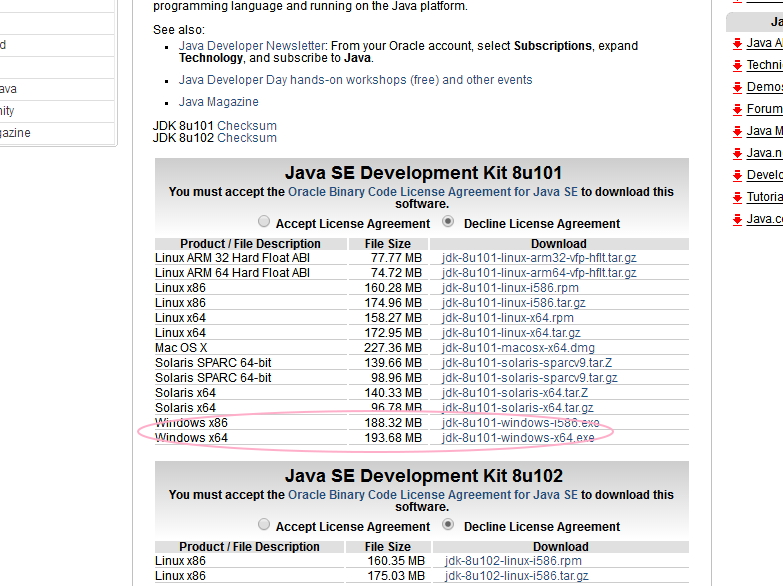Download jdk-8u101-linux-i586.rpm

pos(510,288)
